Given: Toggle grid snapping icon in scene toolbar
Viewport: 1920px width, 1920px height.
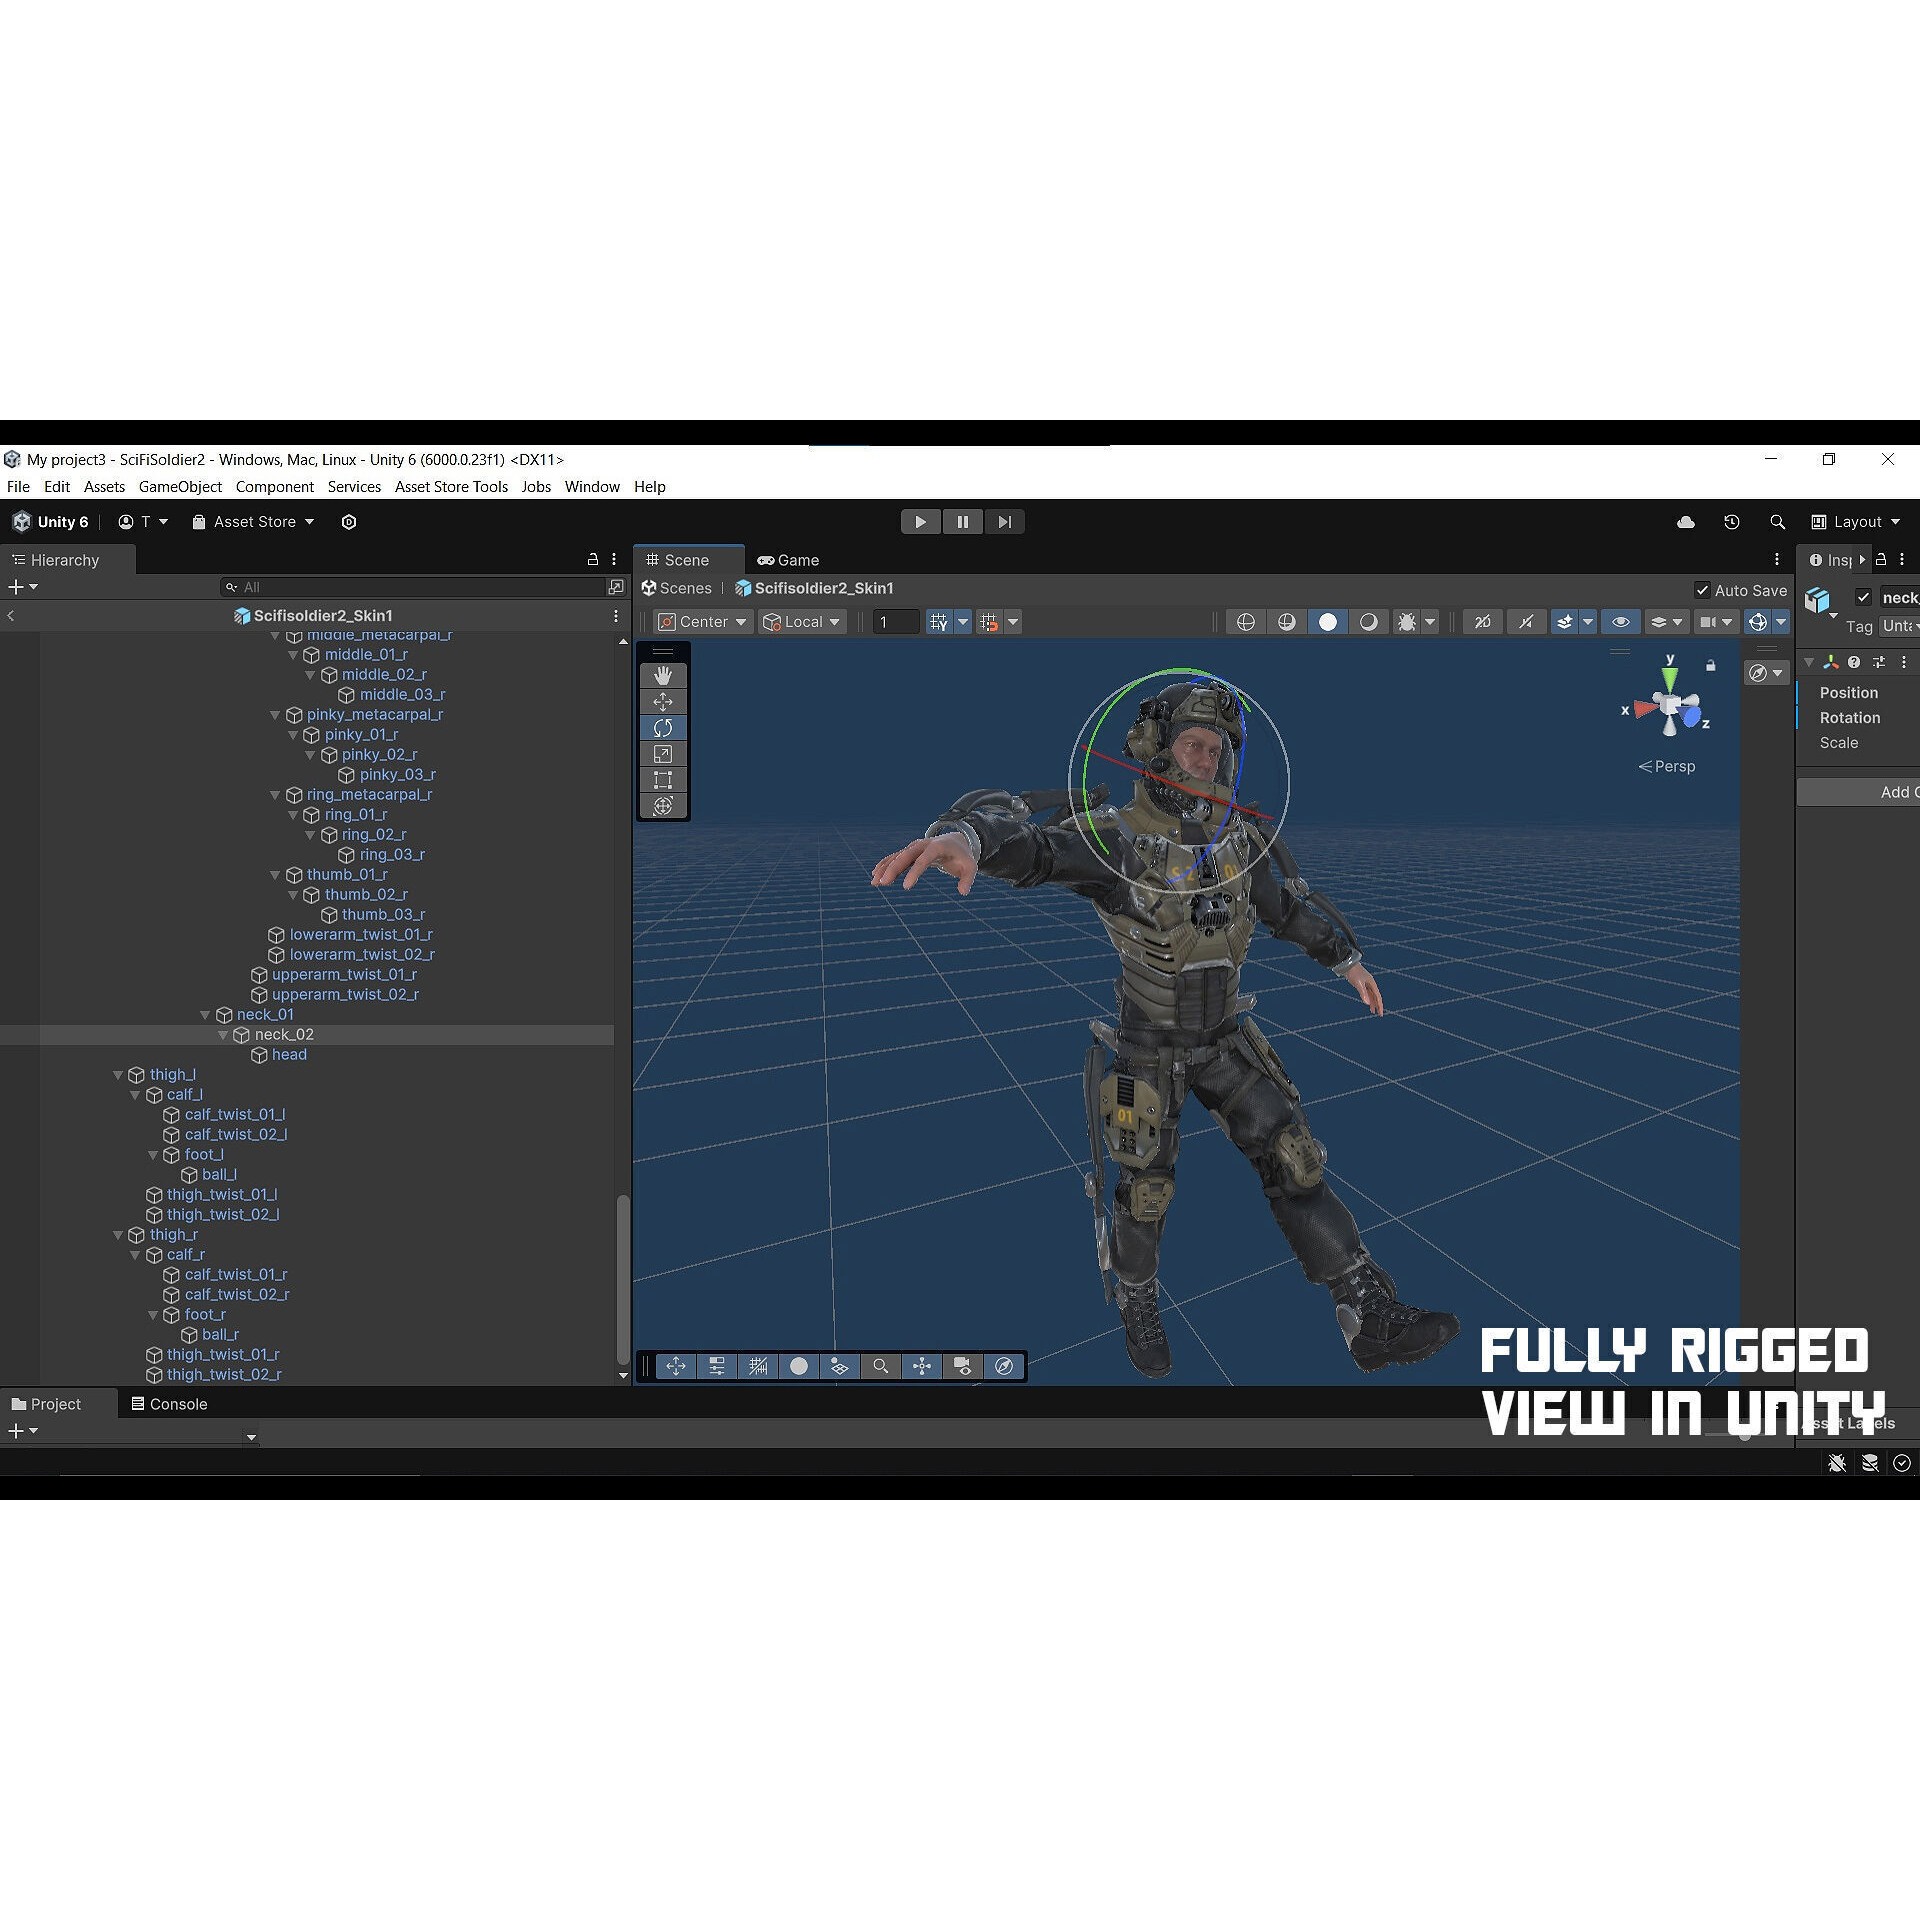Looking at the screenshot, I should pos(989,622).
